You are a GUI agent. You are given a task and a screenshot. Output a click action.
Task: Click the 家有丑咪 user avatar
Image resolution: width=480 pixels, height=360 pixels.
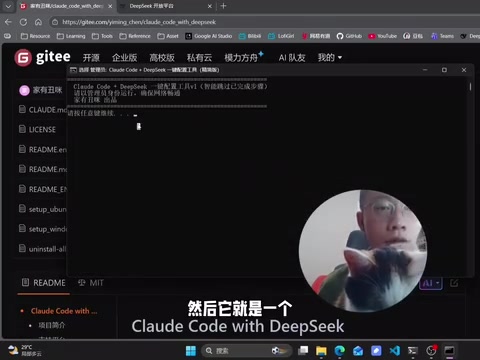tap(24, 90)
